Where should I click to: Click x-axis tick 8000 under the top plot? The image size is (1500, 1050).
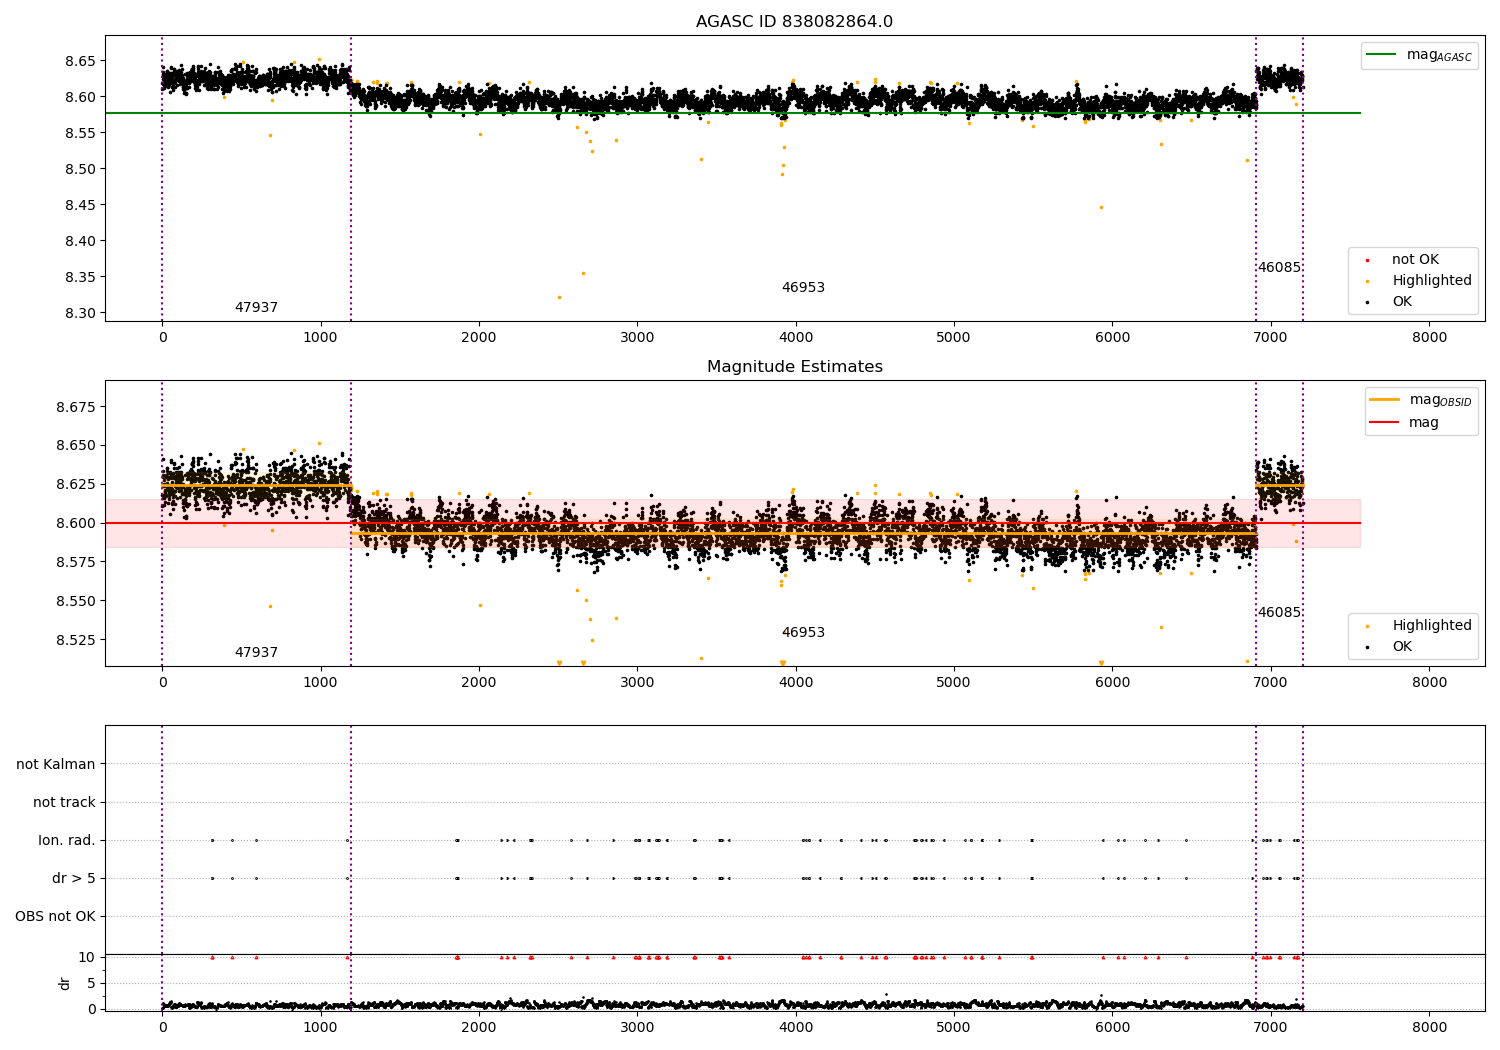(1429, 338)
